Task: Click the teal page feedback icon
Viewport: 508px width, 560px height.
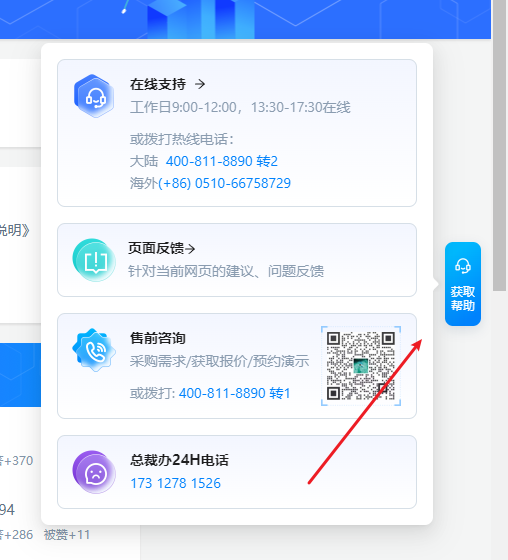Action: click(94, 260)
